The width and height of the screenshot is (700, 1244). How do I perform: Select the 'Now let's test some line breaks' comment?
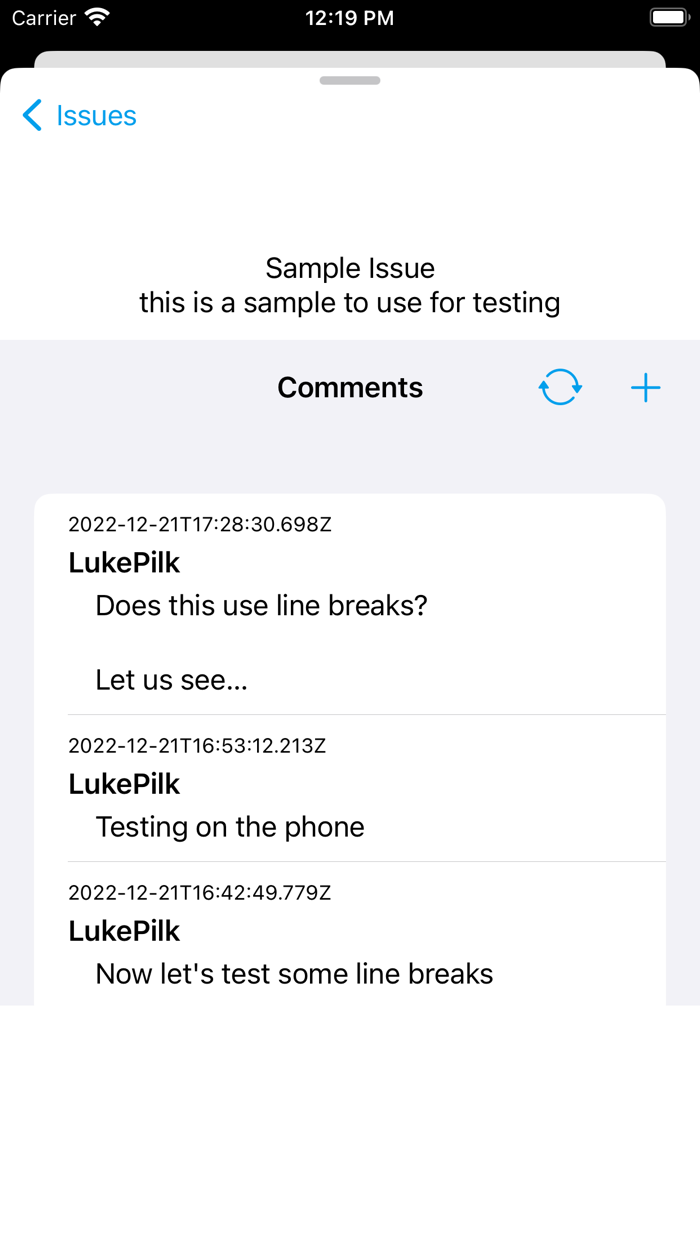pyautogui.click(x=293, y=973)
